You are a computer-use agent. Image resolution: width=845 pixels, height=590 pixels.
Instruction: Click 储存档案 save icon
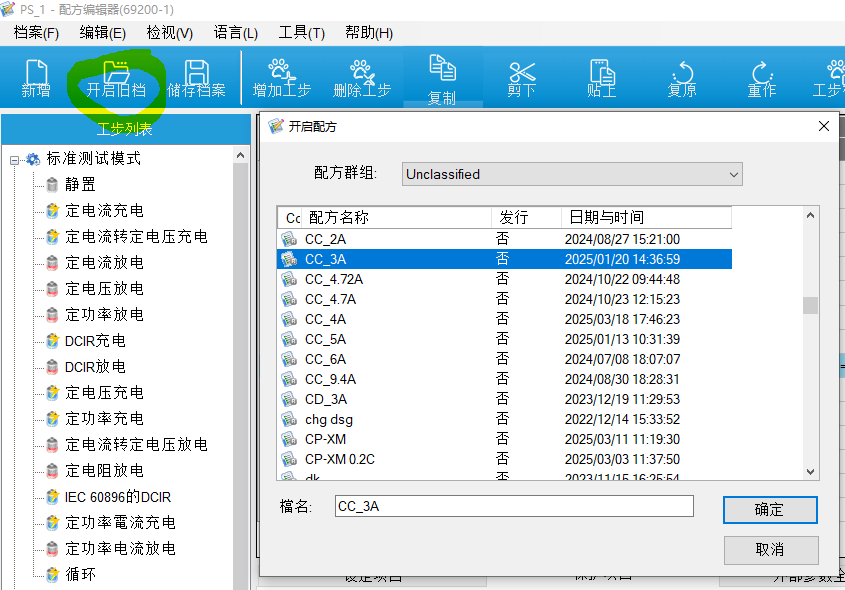pos(196,79)
